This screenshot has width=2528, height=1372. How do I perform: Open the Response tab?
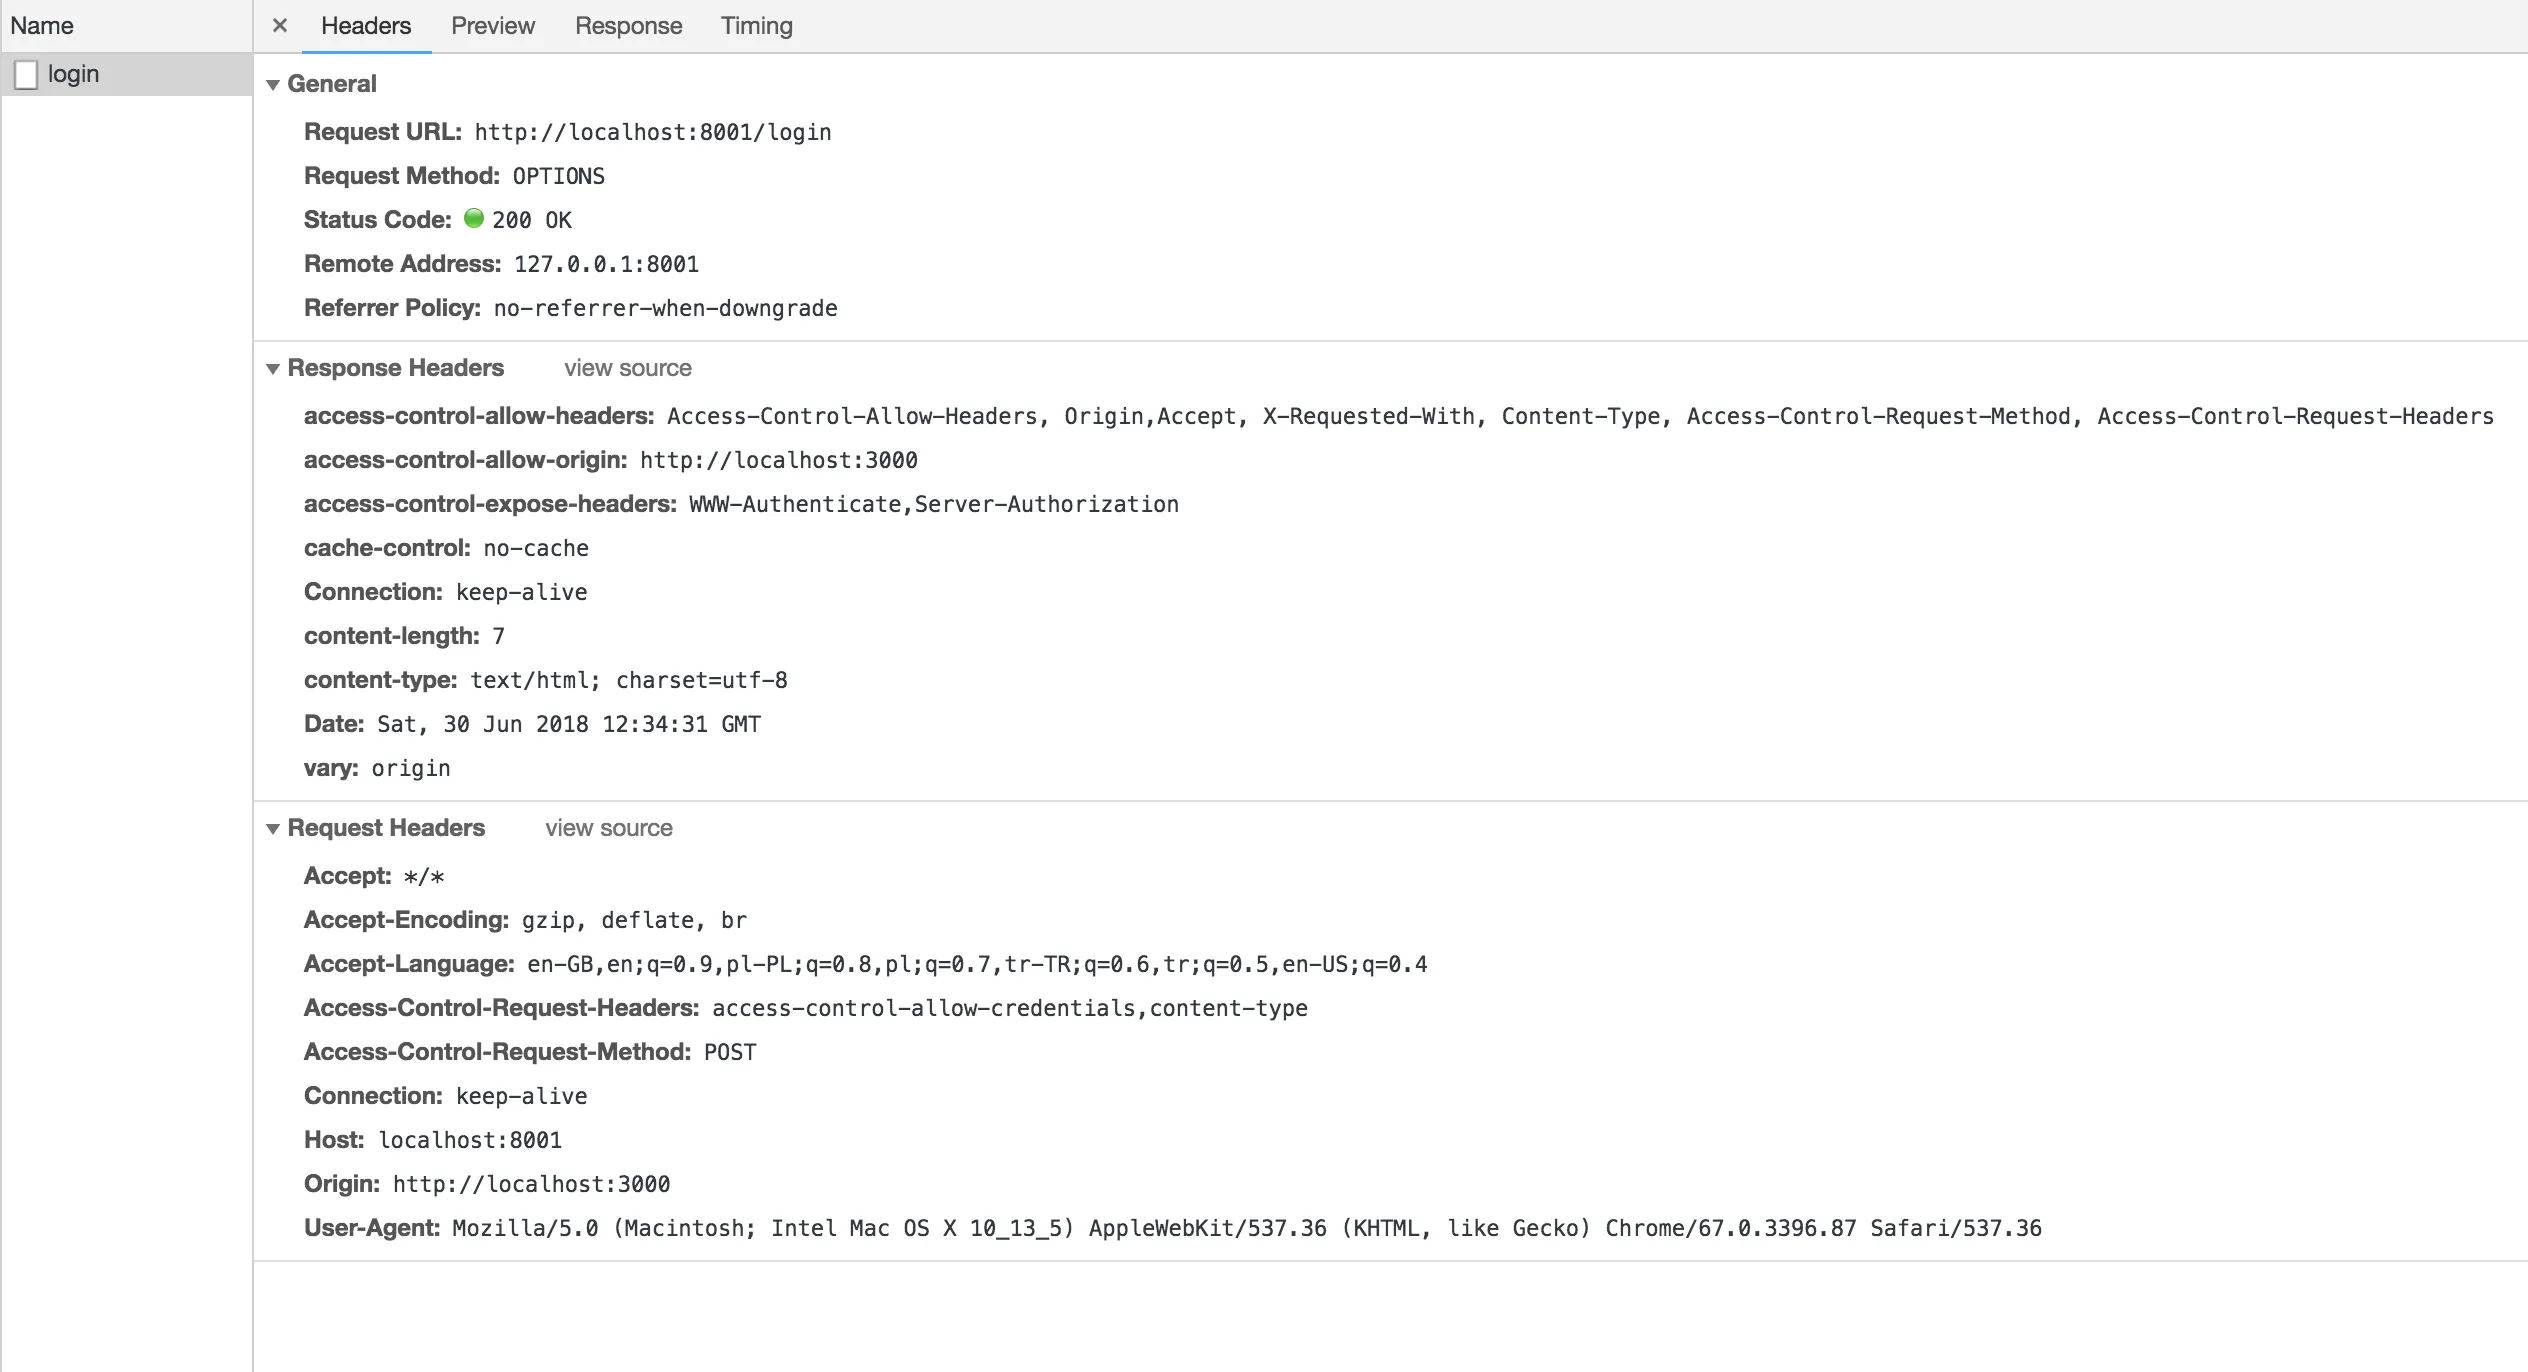click(628, 26)
